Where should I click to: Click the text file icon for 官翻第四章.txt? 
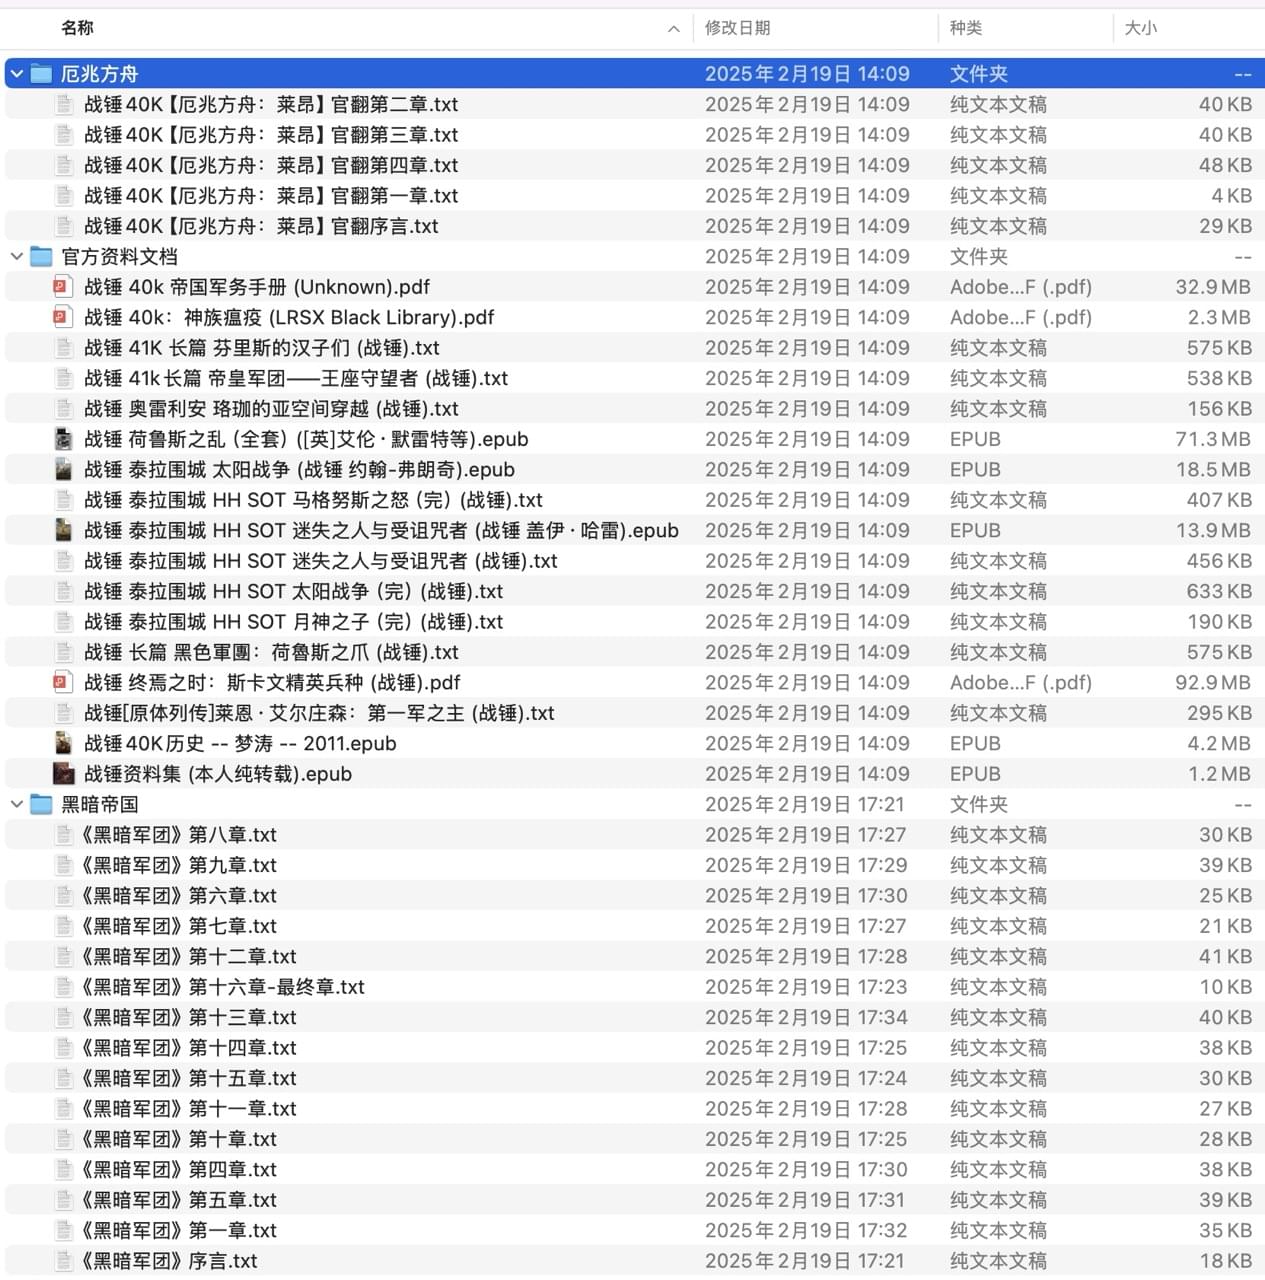pyautogui.click(x=64, y=165)
